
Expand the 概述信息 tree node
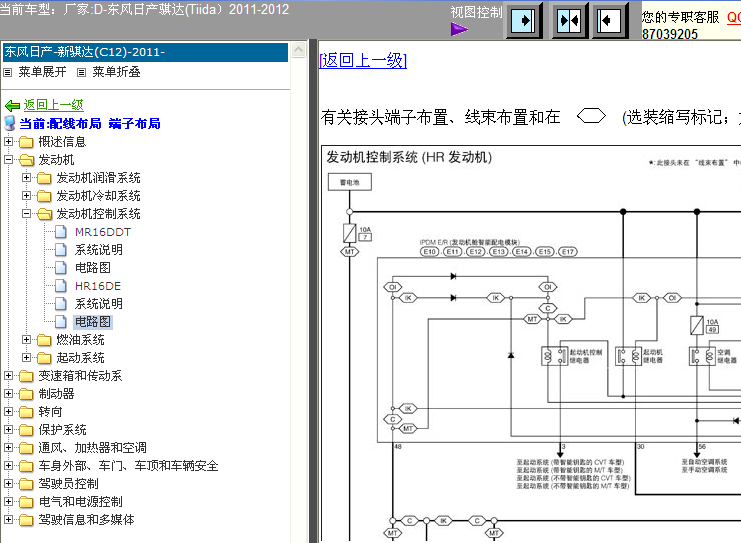pyautogui.click(x=8, y=141)
